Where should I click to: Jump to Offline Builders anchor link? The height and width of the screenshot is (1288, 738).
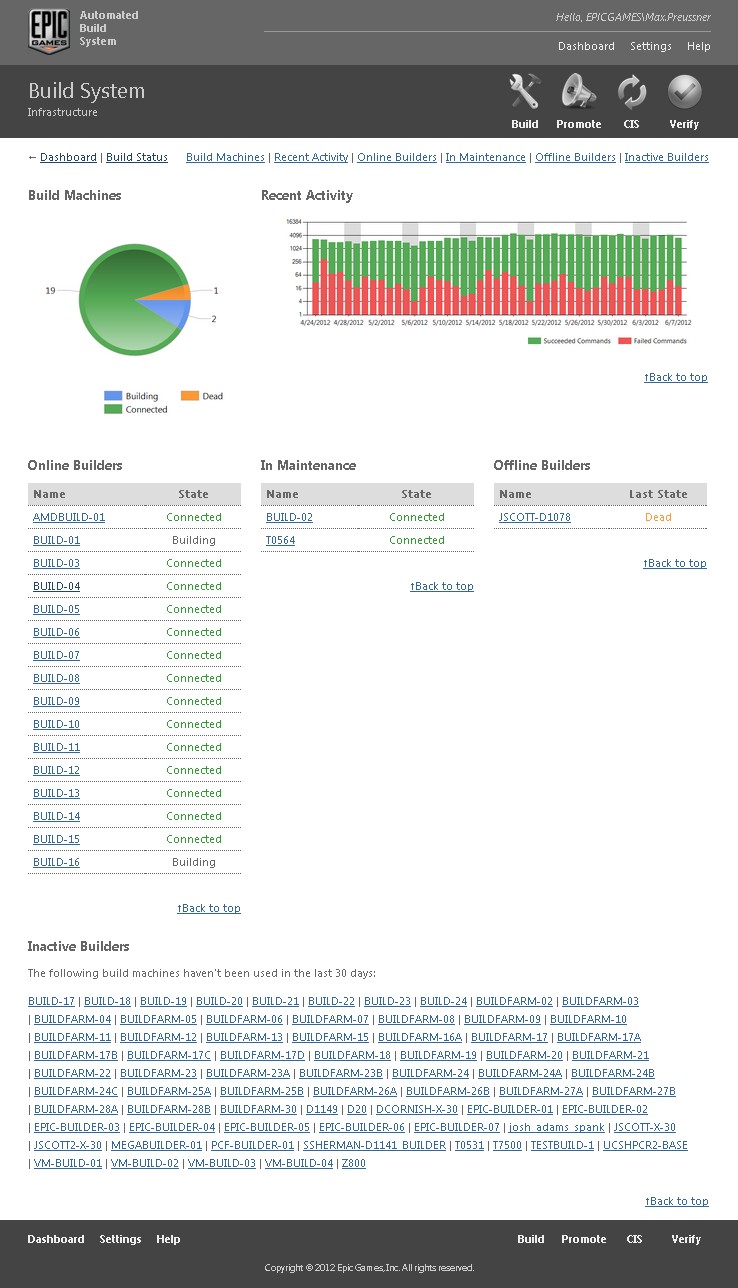coord(575,157)
